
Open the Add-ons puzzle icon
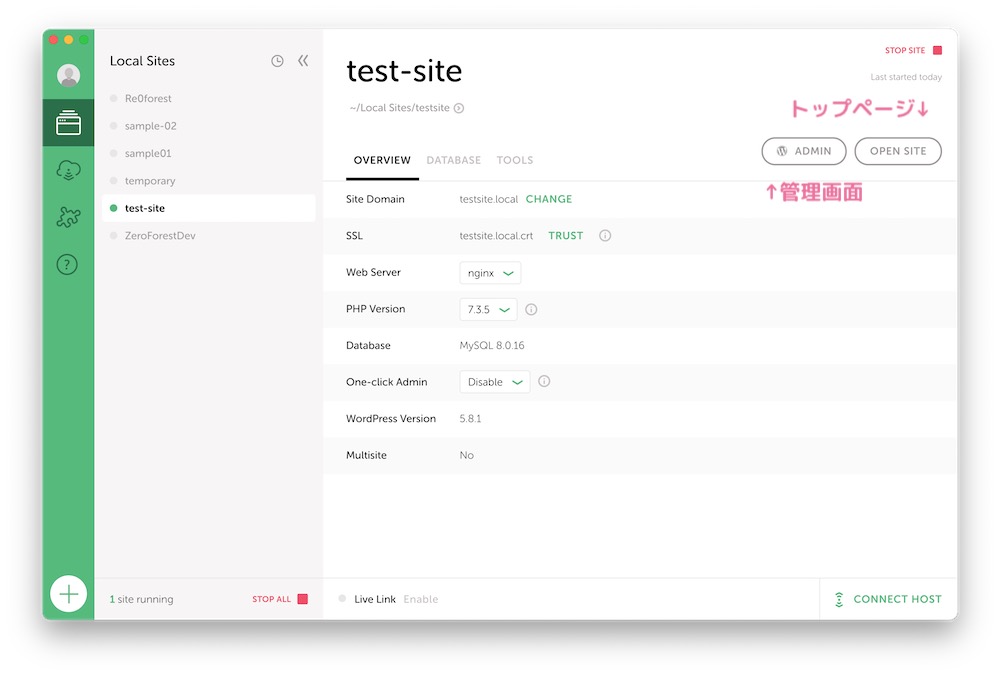(68, 217)
